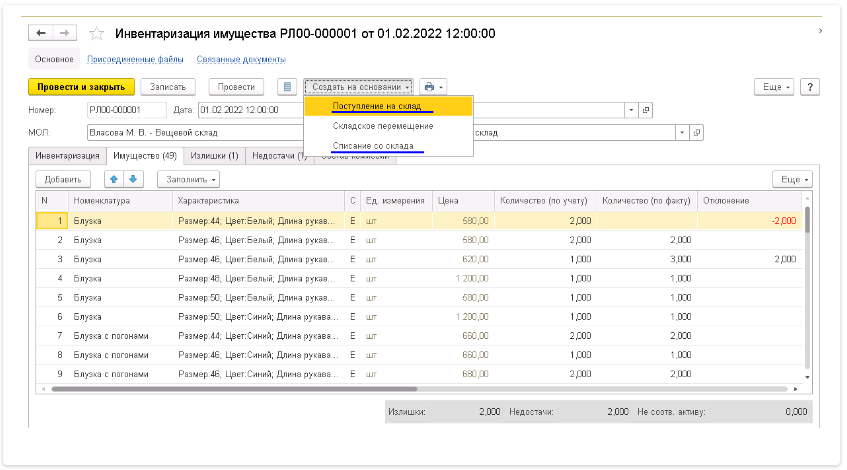Add document to favorites with star icon

(97, 33)
